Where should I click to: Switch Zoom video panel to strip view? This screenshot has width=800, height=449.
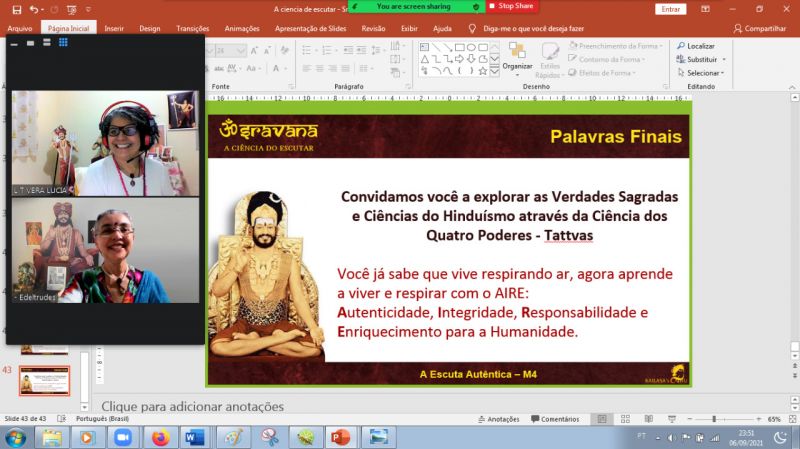tap(47, 42)
